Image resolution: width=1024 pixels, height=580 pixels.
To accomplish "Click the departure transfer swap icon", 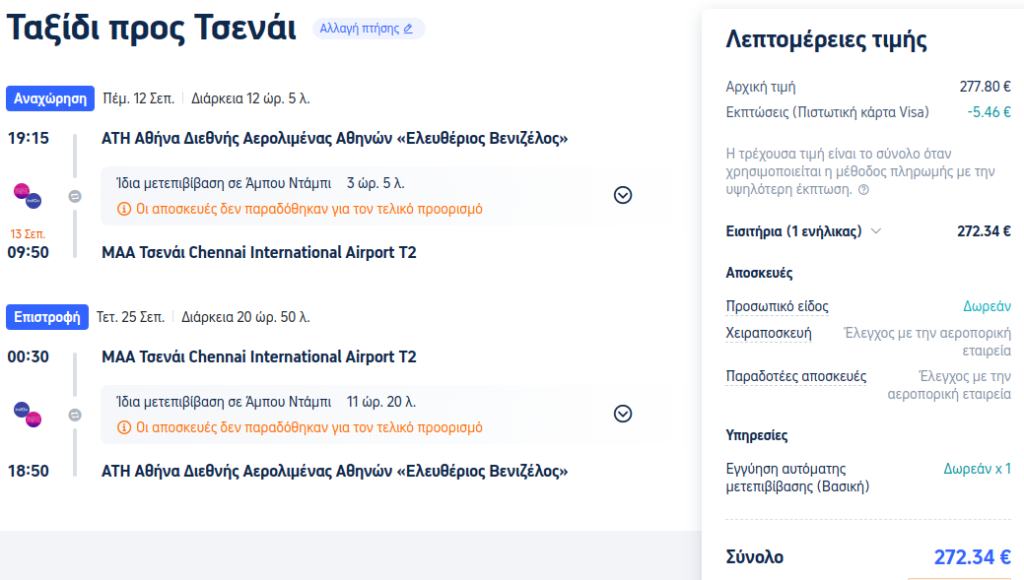I will pyautogui.click(x=75, y=196).
